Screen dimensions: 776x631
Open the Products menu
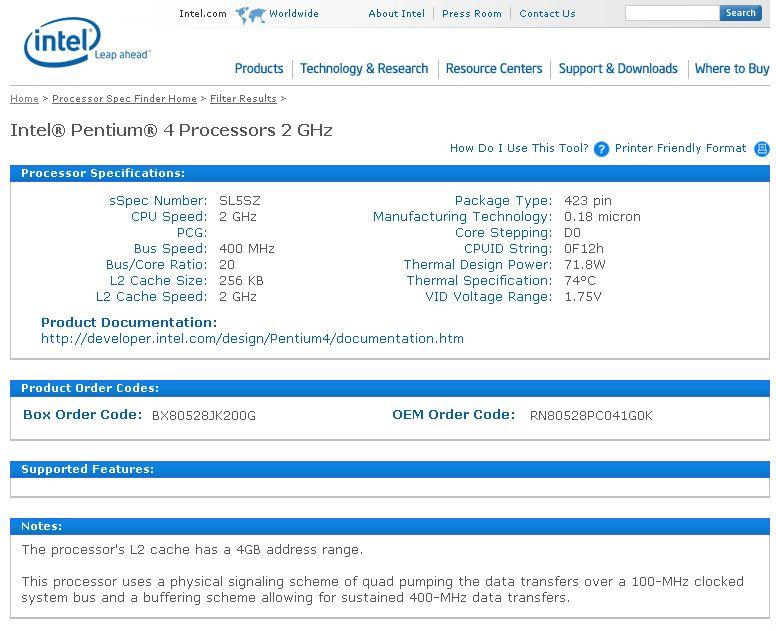(259, 69)
